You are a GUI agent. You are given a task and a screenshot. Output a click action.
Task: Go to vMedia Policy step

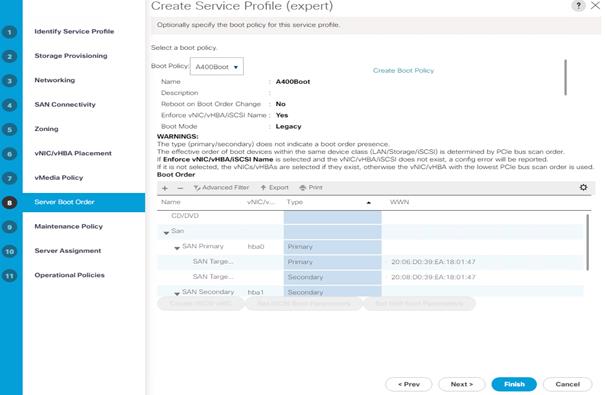(59, 177)
